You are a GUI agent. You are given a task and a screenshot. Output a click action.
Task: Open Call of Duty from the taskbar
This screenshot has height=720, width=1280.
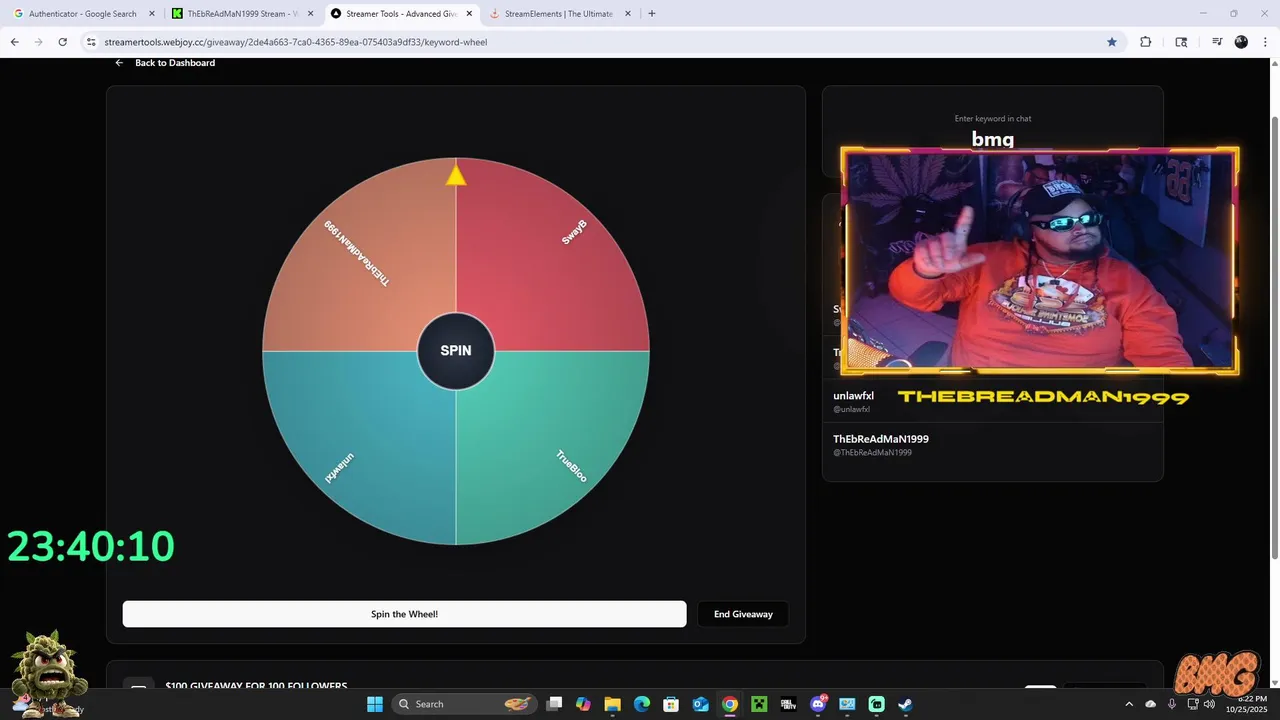789,704
